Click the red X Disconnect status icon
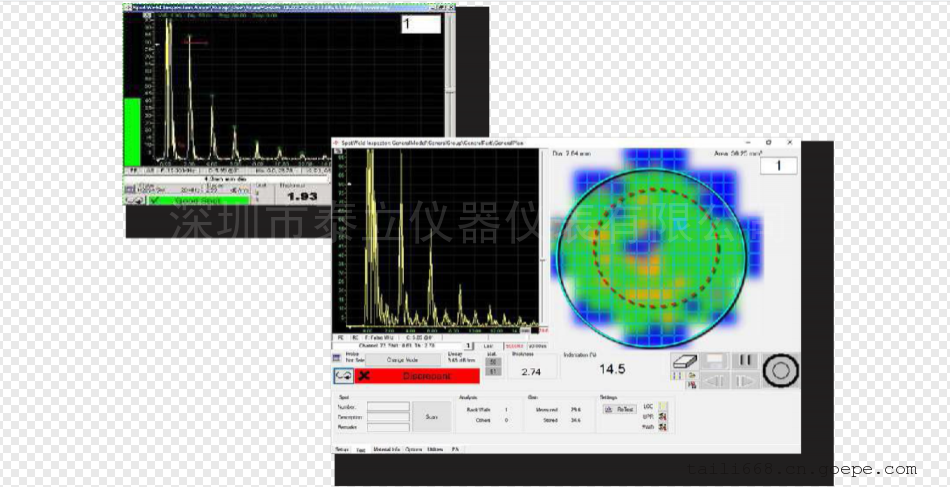950x487 pixels. pyautogui.click(x=363, y=376)
